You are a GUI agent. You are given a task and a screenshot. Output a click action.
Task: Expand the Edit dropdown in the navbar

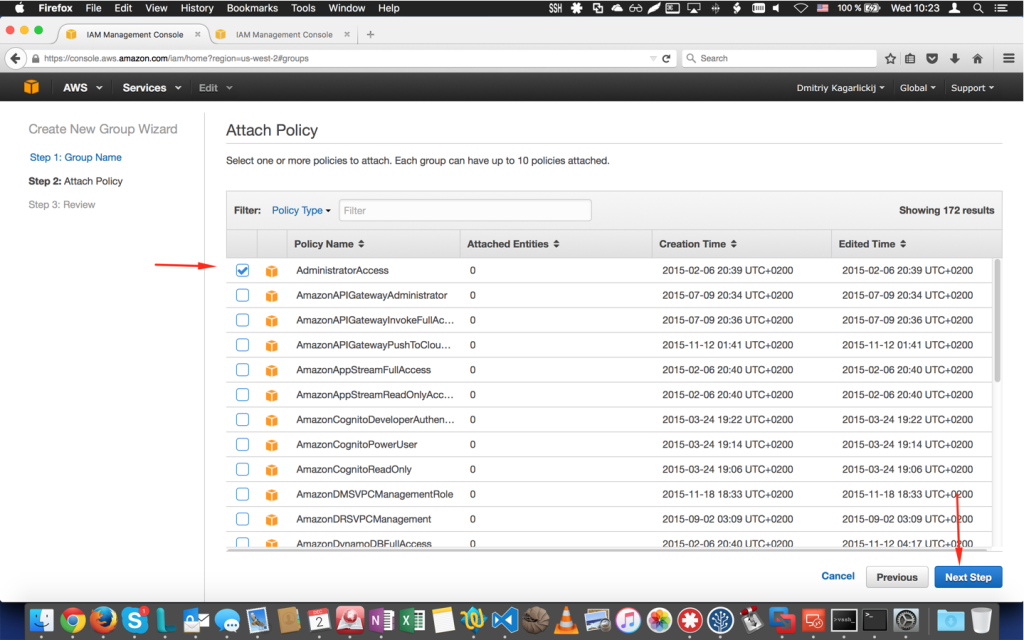coord(216,88)
